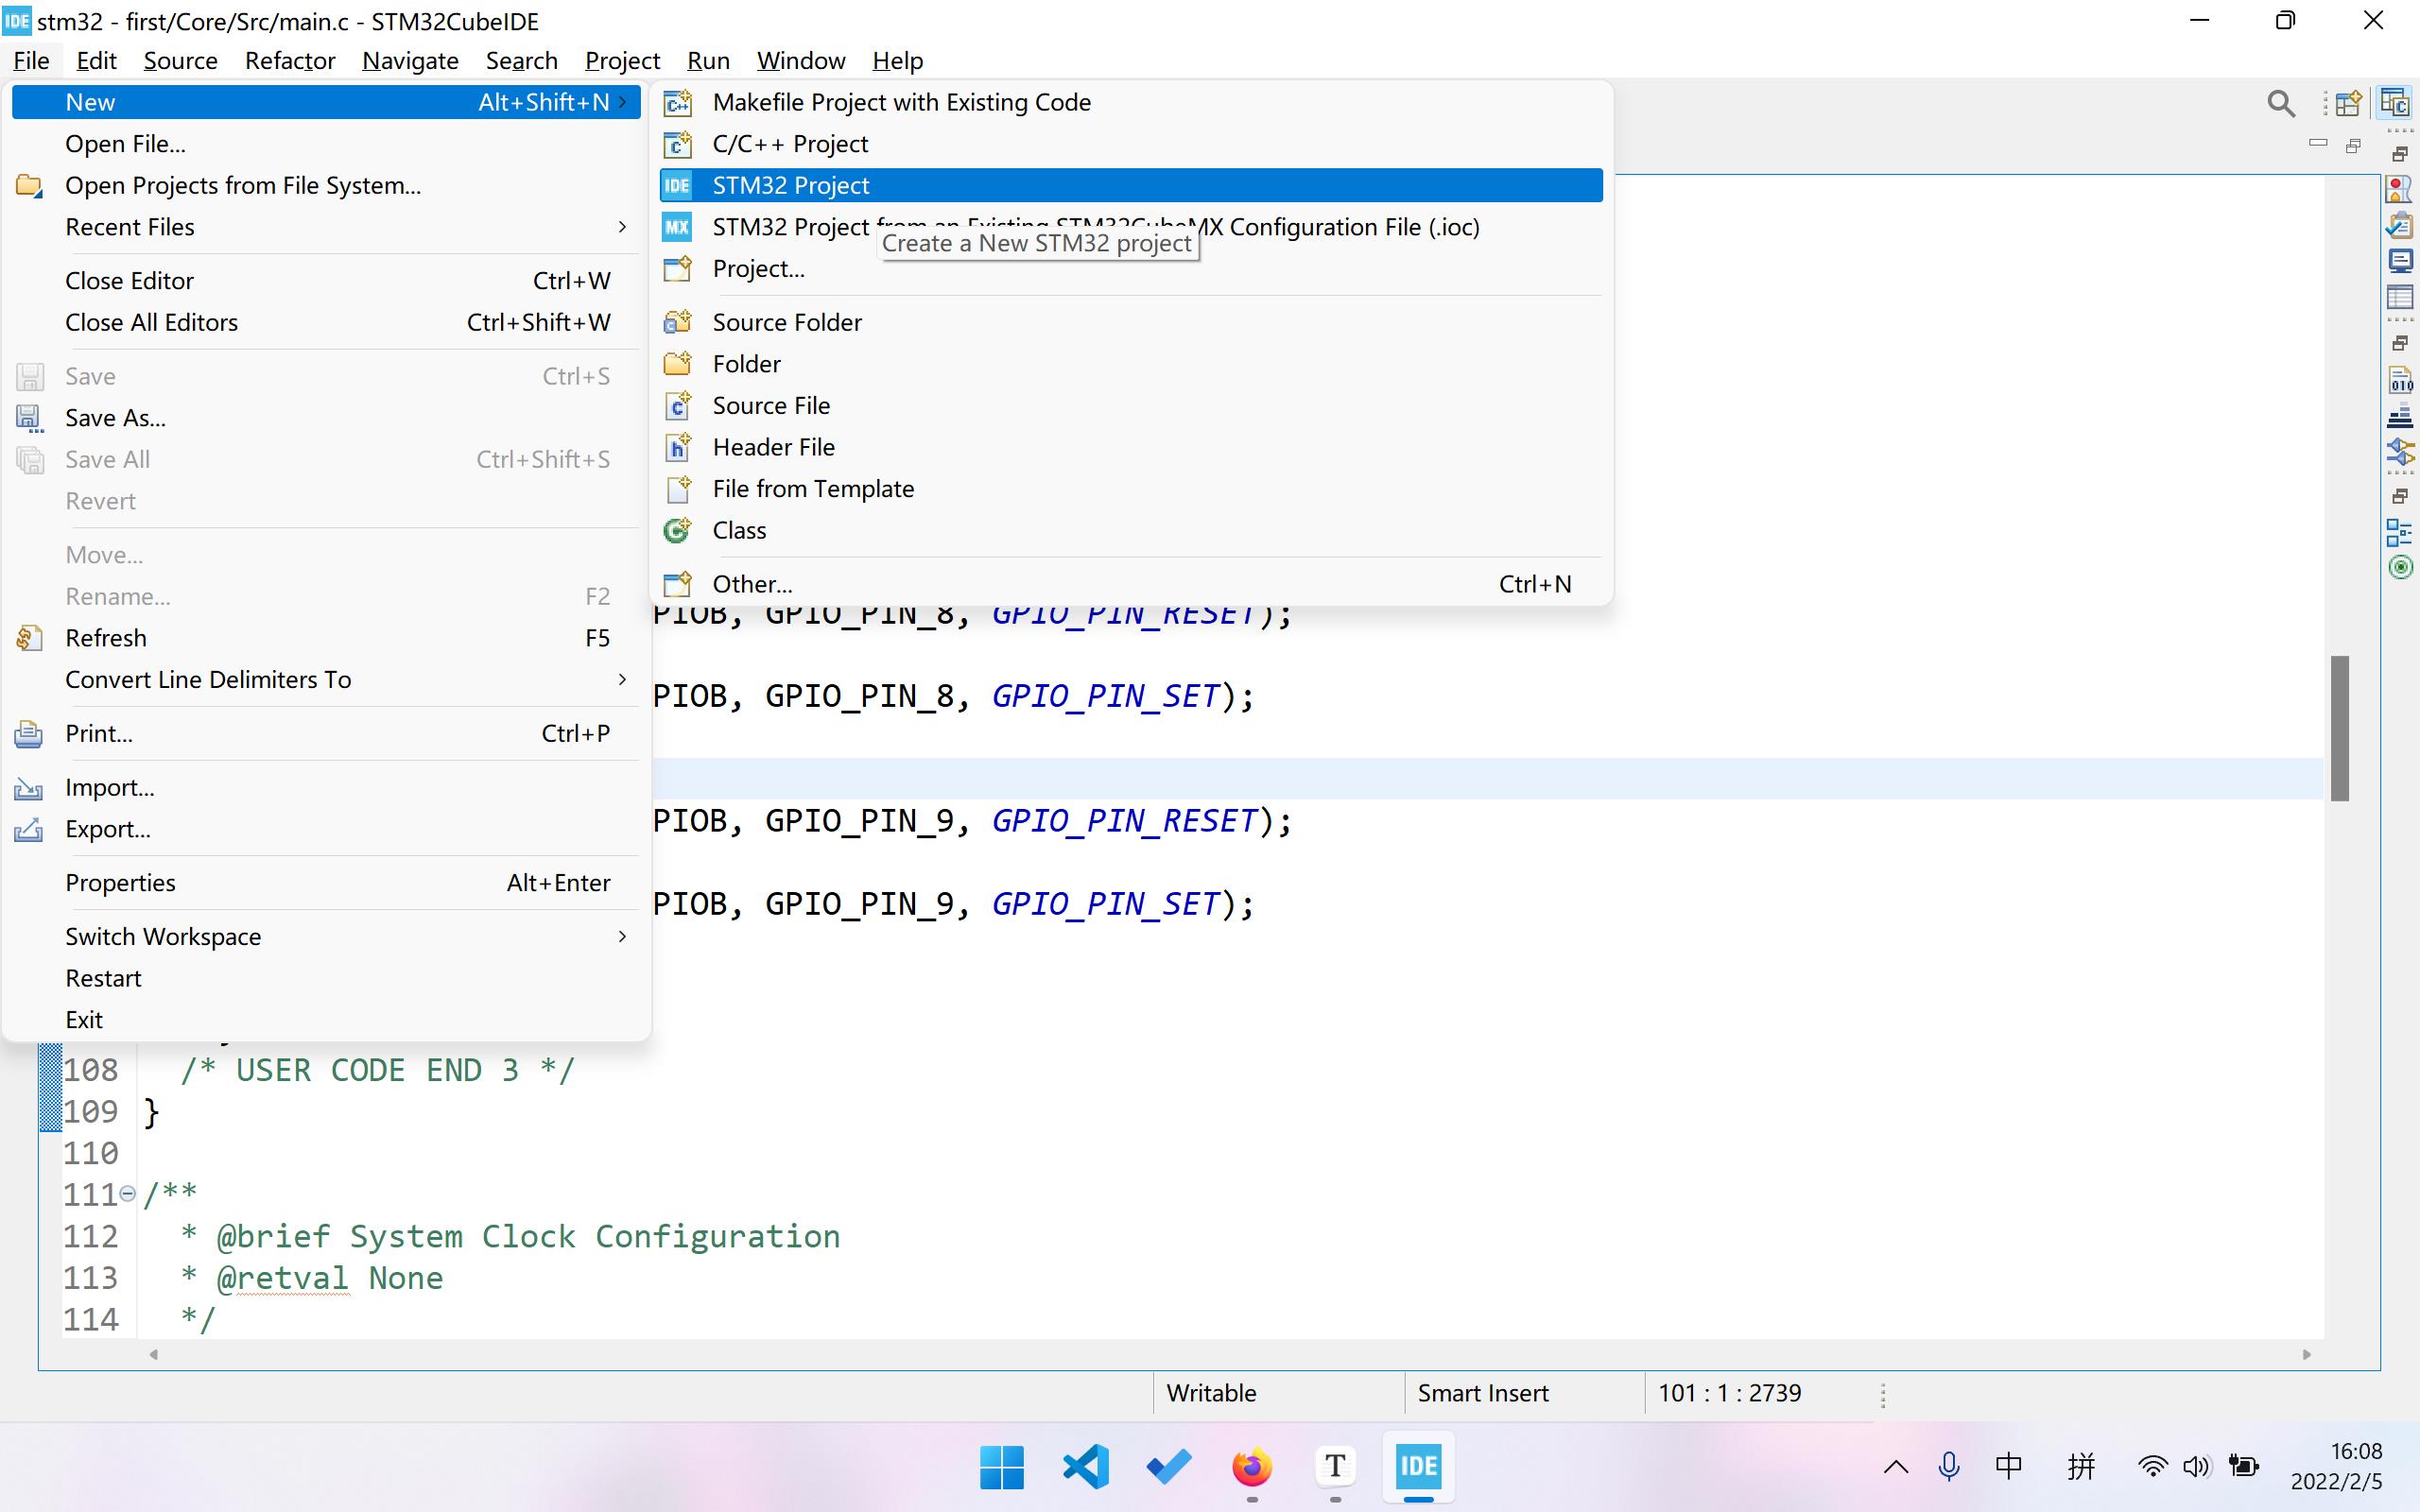Open Firefox from the Windows taskbar
Screen dimensions: 2420x1512
[1251, 1467]
